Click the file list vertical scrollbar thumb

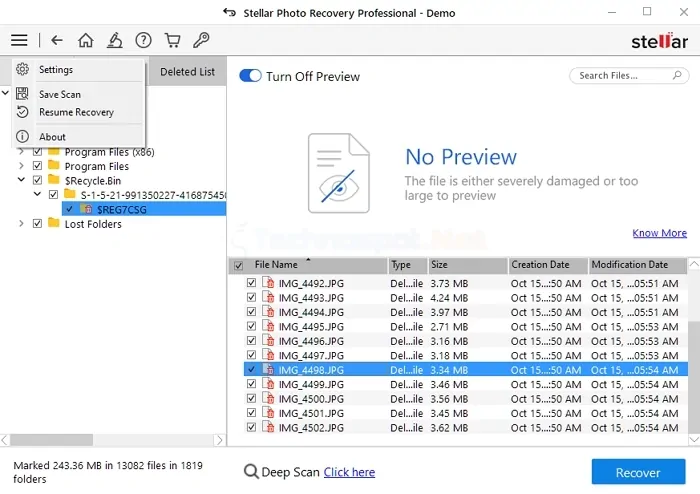point(694,376)
